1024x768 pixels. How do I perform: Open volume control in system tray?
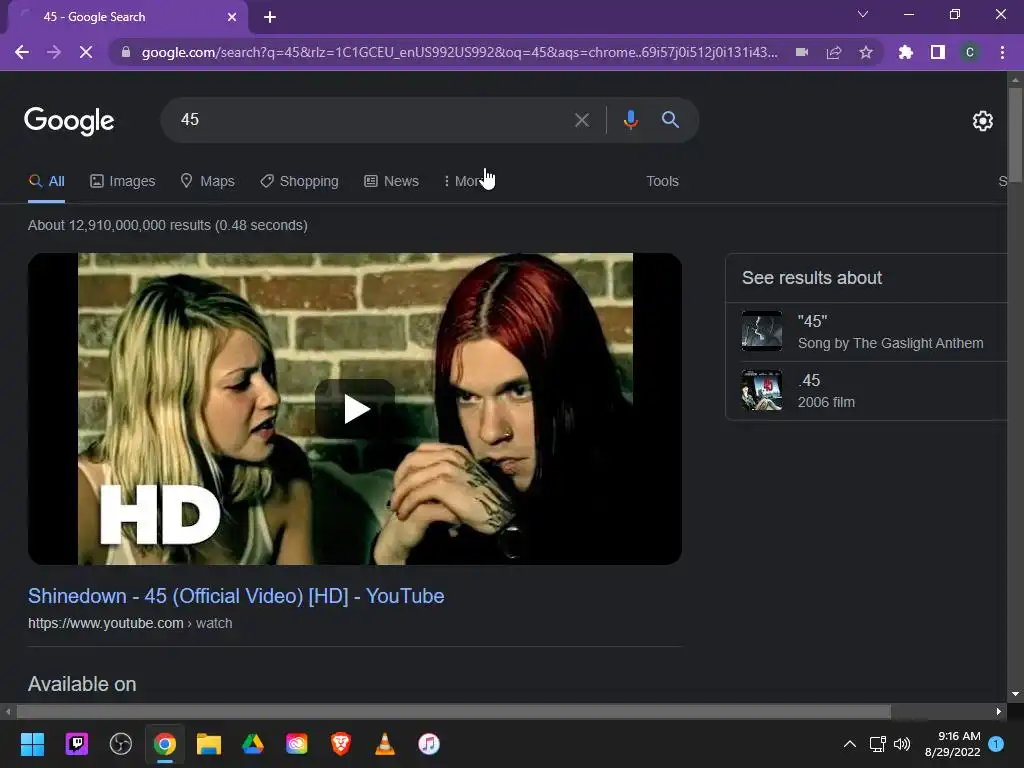point(902,744)
